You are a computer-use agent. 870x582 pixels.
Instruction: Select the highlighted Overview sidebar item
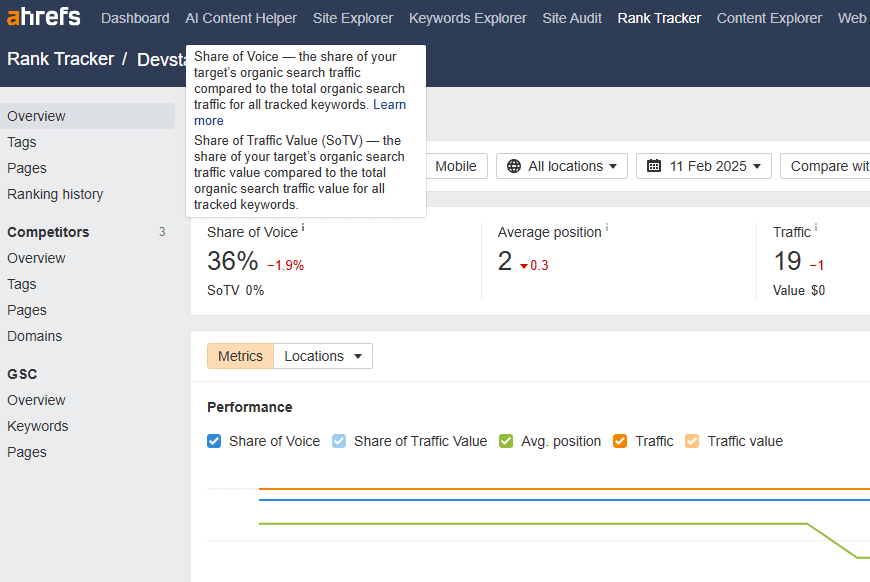point(87,116)
